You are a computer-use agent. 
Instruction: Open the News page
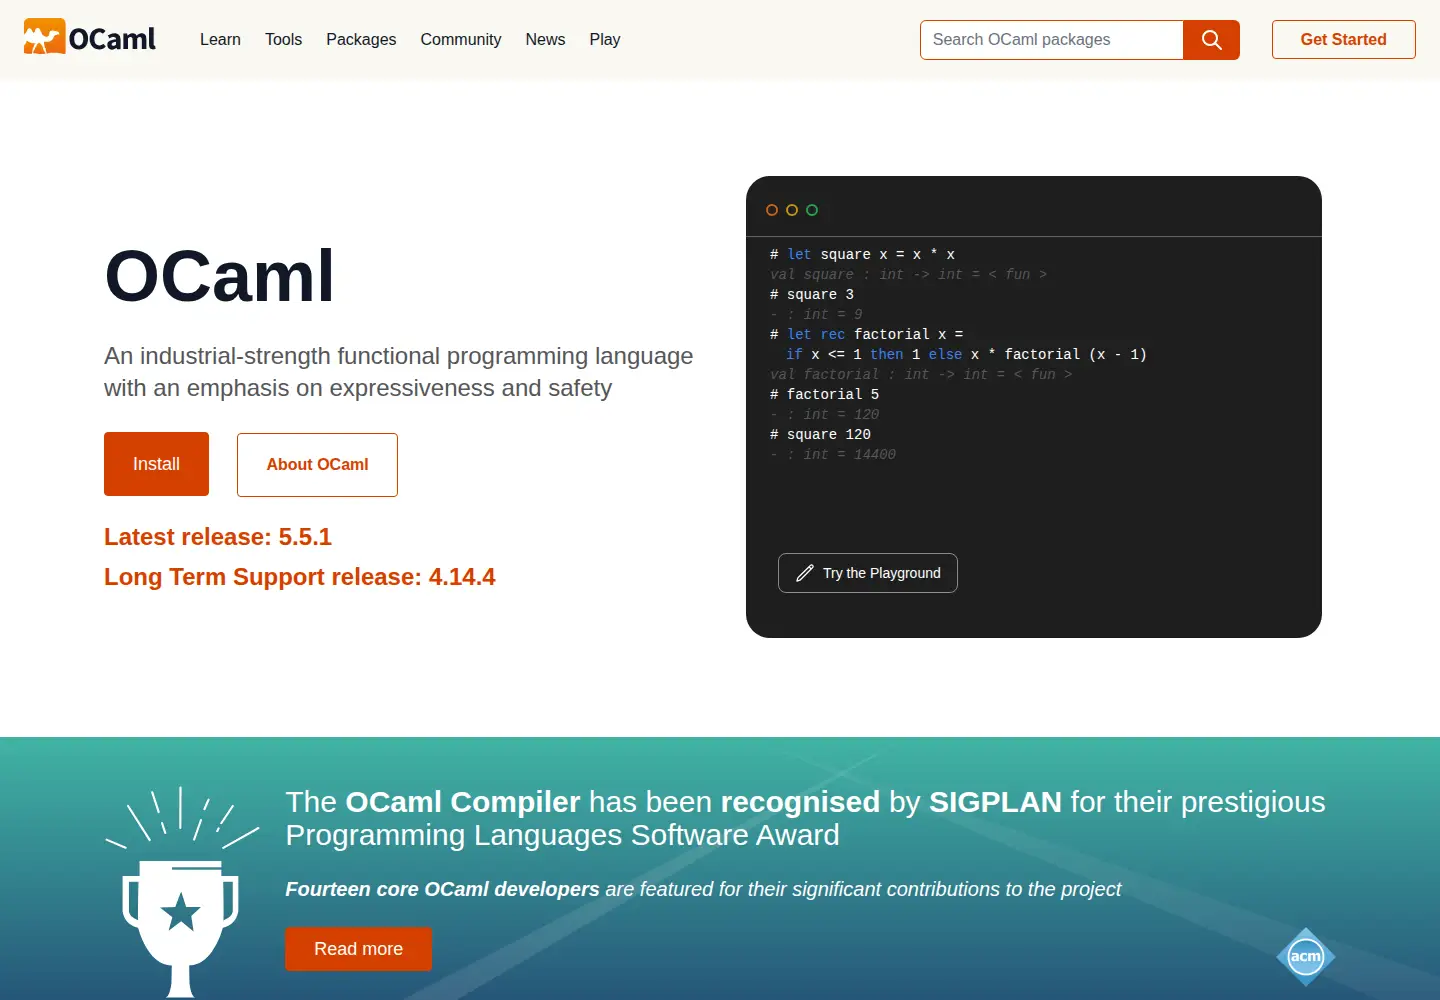pyautogui.click(x=545, y=40)
